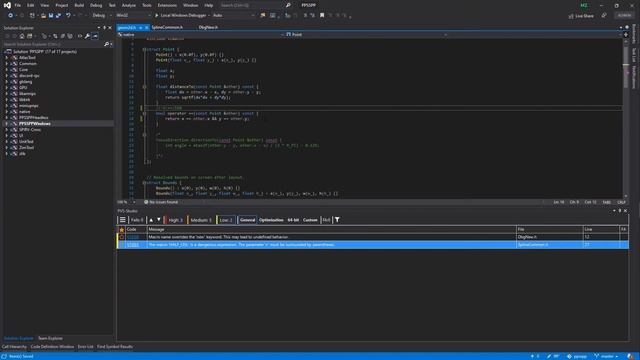Click the notifications icon in status bar
640x360 pixels.
pos(631,356)
